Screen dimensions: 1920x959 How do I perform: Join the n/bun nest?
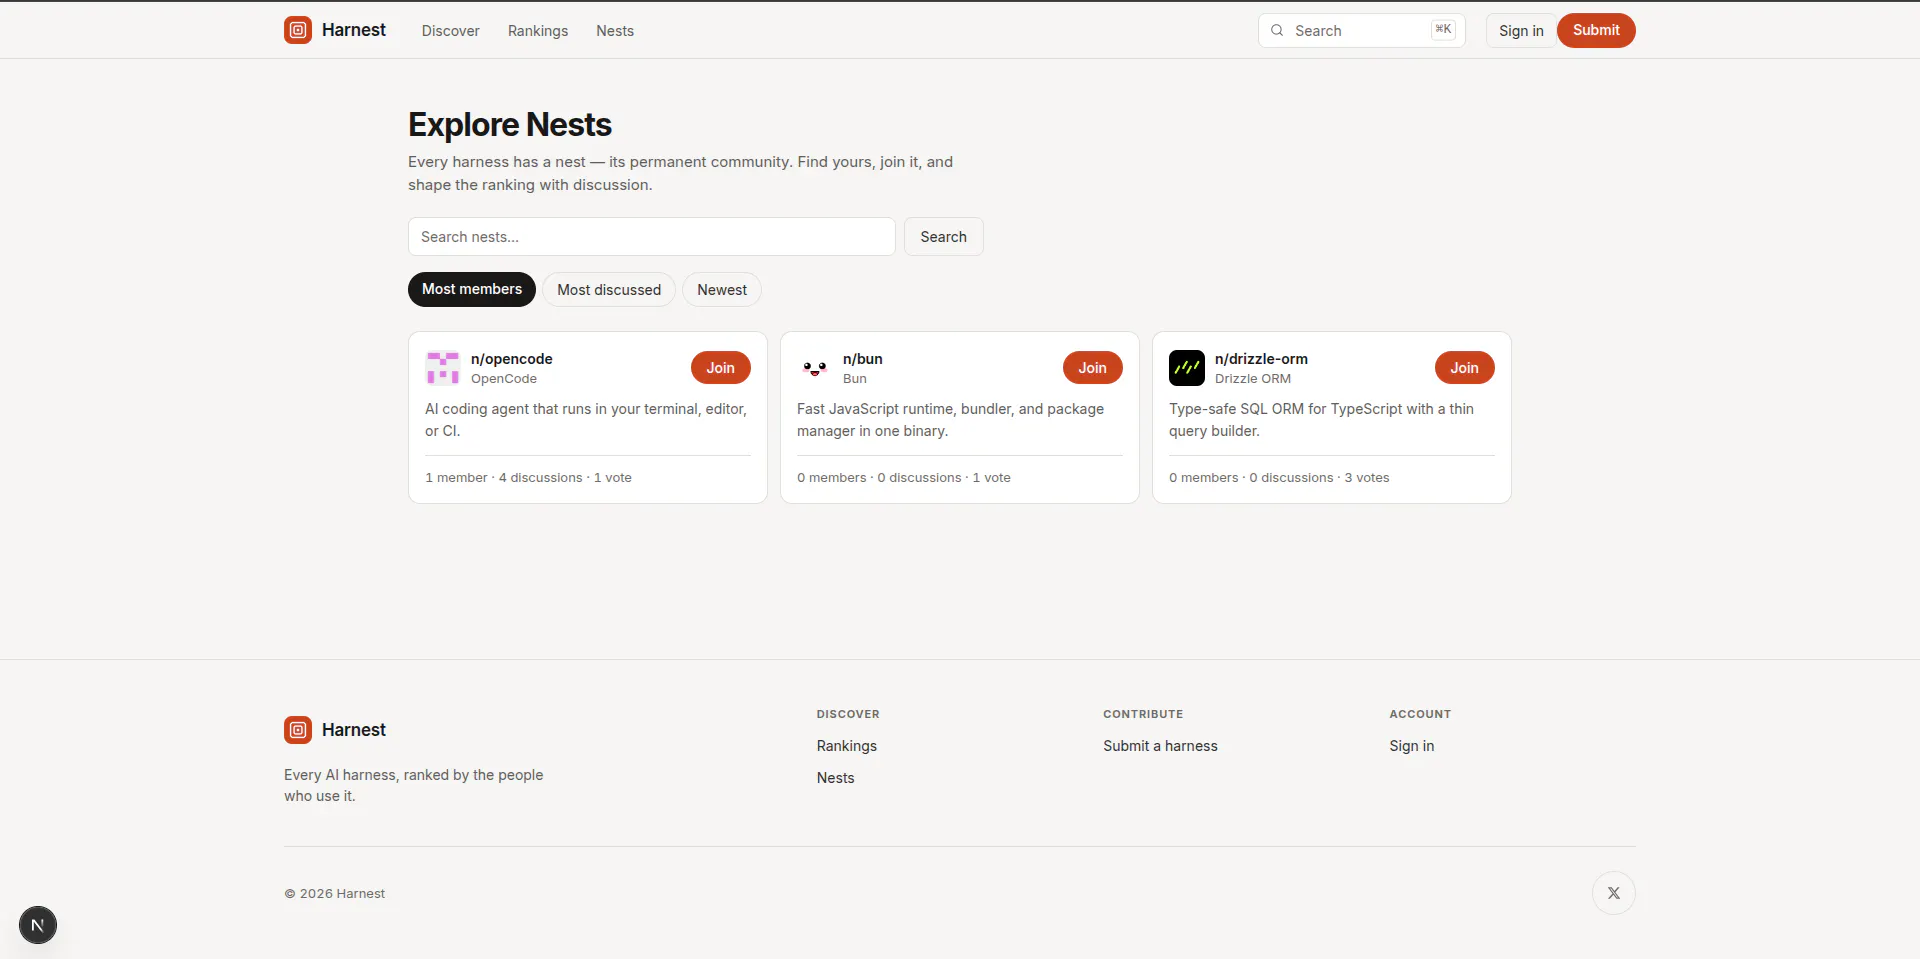[1093, 368]
